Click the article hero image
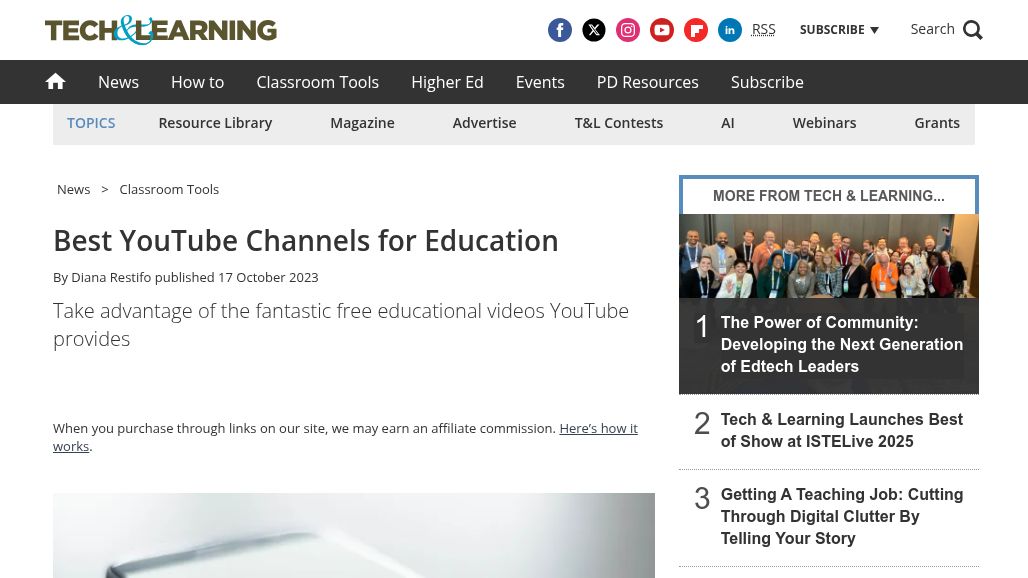The image size is (1028, 578). point(354,535)
